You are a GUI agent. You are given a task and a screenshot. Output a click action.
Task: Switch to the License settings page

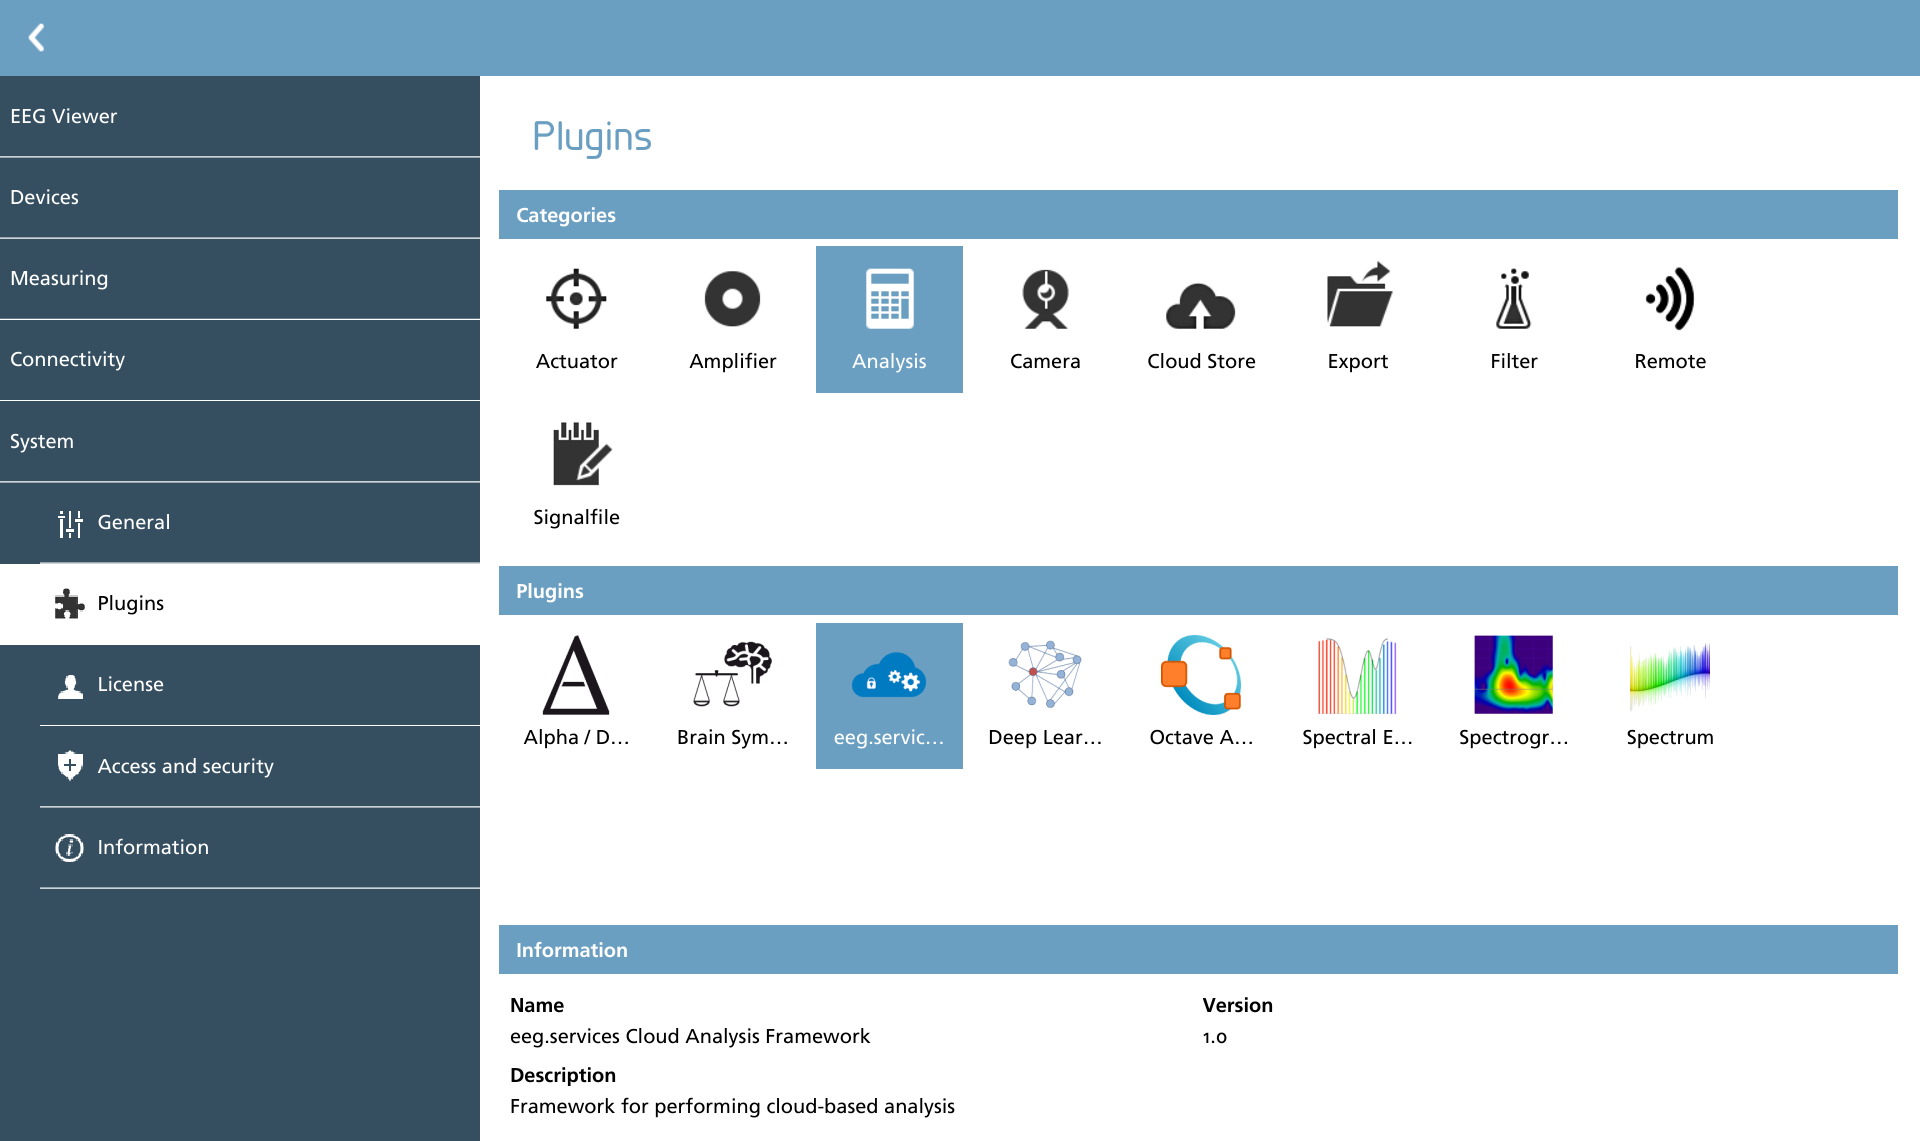click(260, 685)
